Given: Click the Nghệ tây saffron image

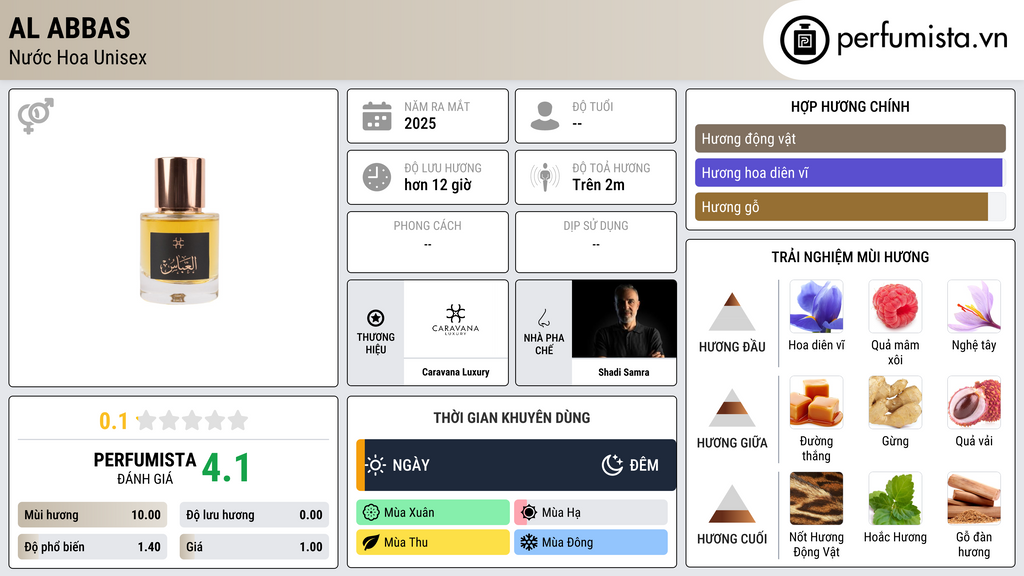Looking at the screenshot, I should pyautogui.click(x=974, y=306).
